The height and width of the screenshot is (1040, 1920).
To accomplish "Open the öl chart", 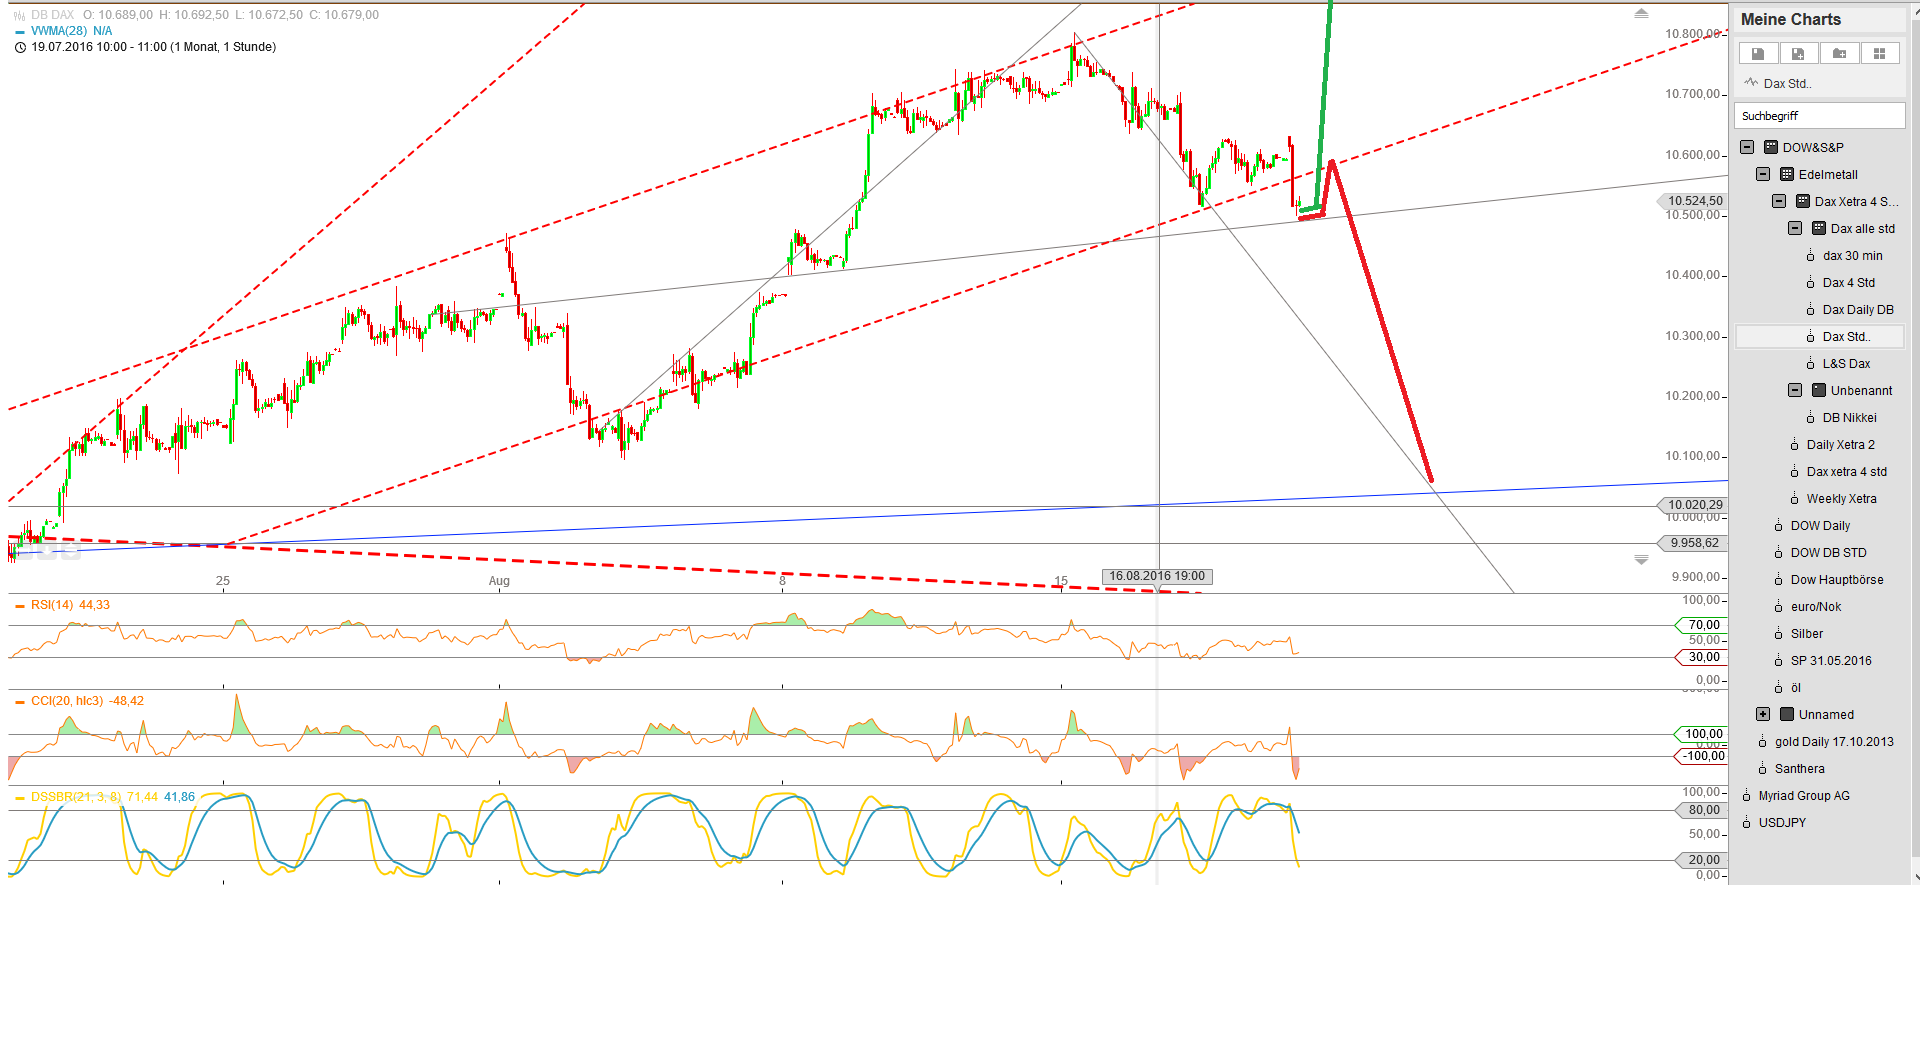I will (1796, 688).
